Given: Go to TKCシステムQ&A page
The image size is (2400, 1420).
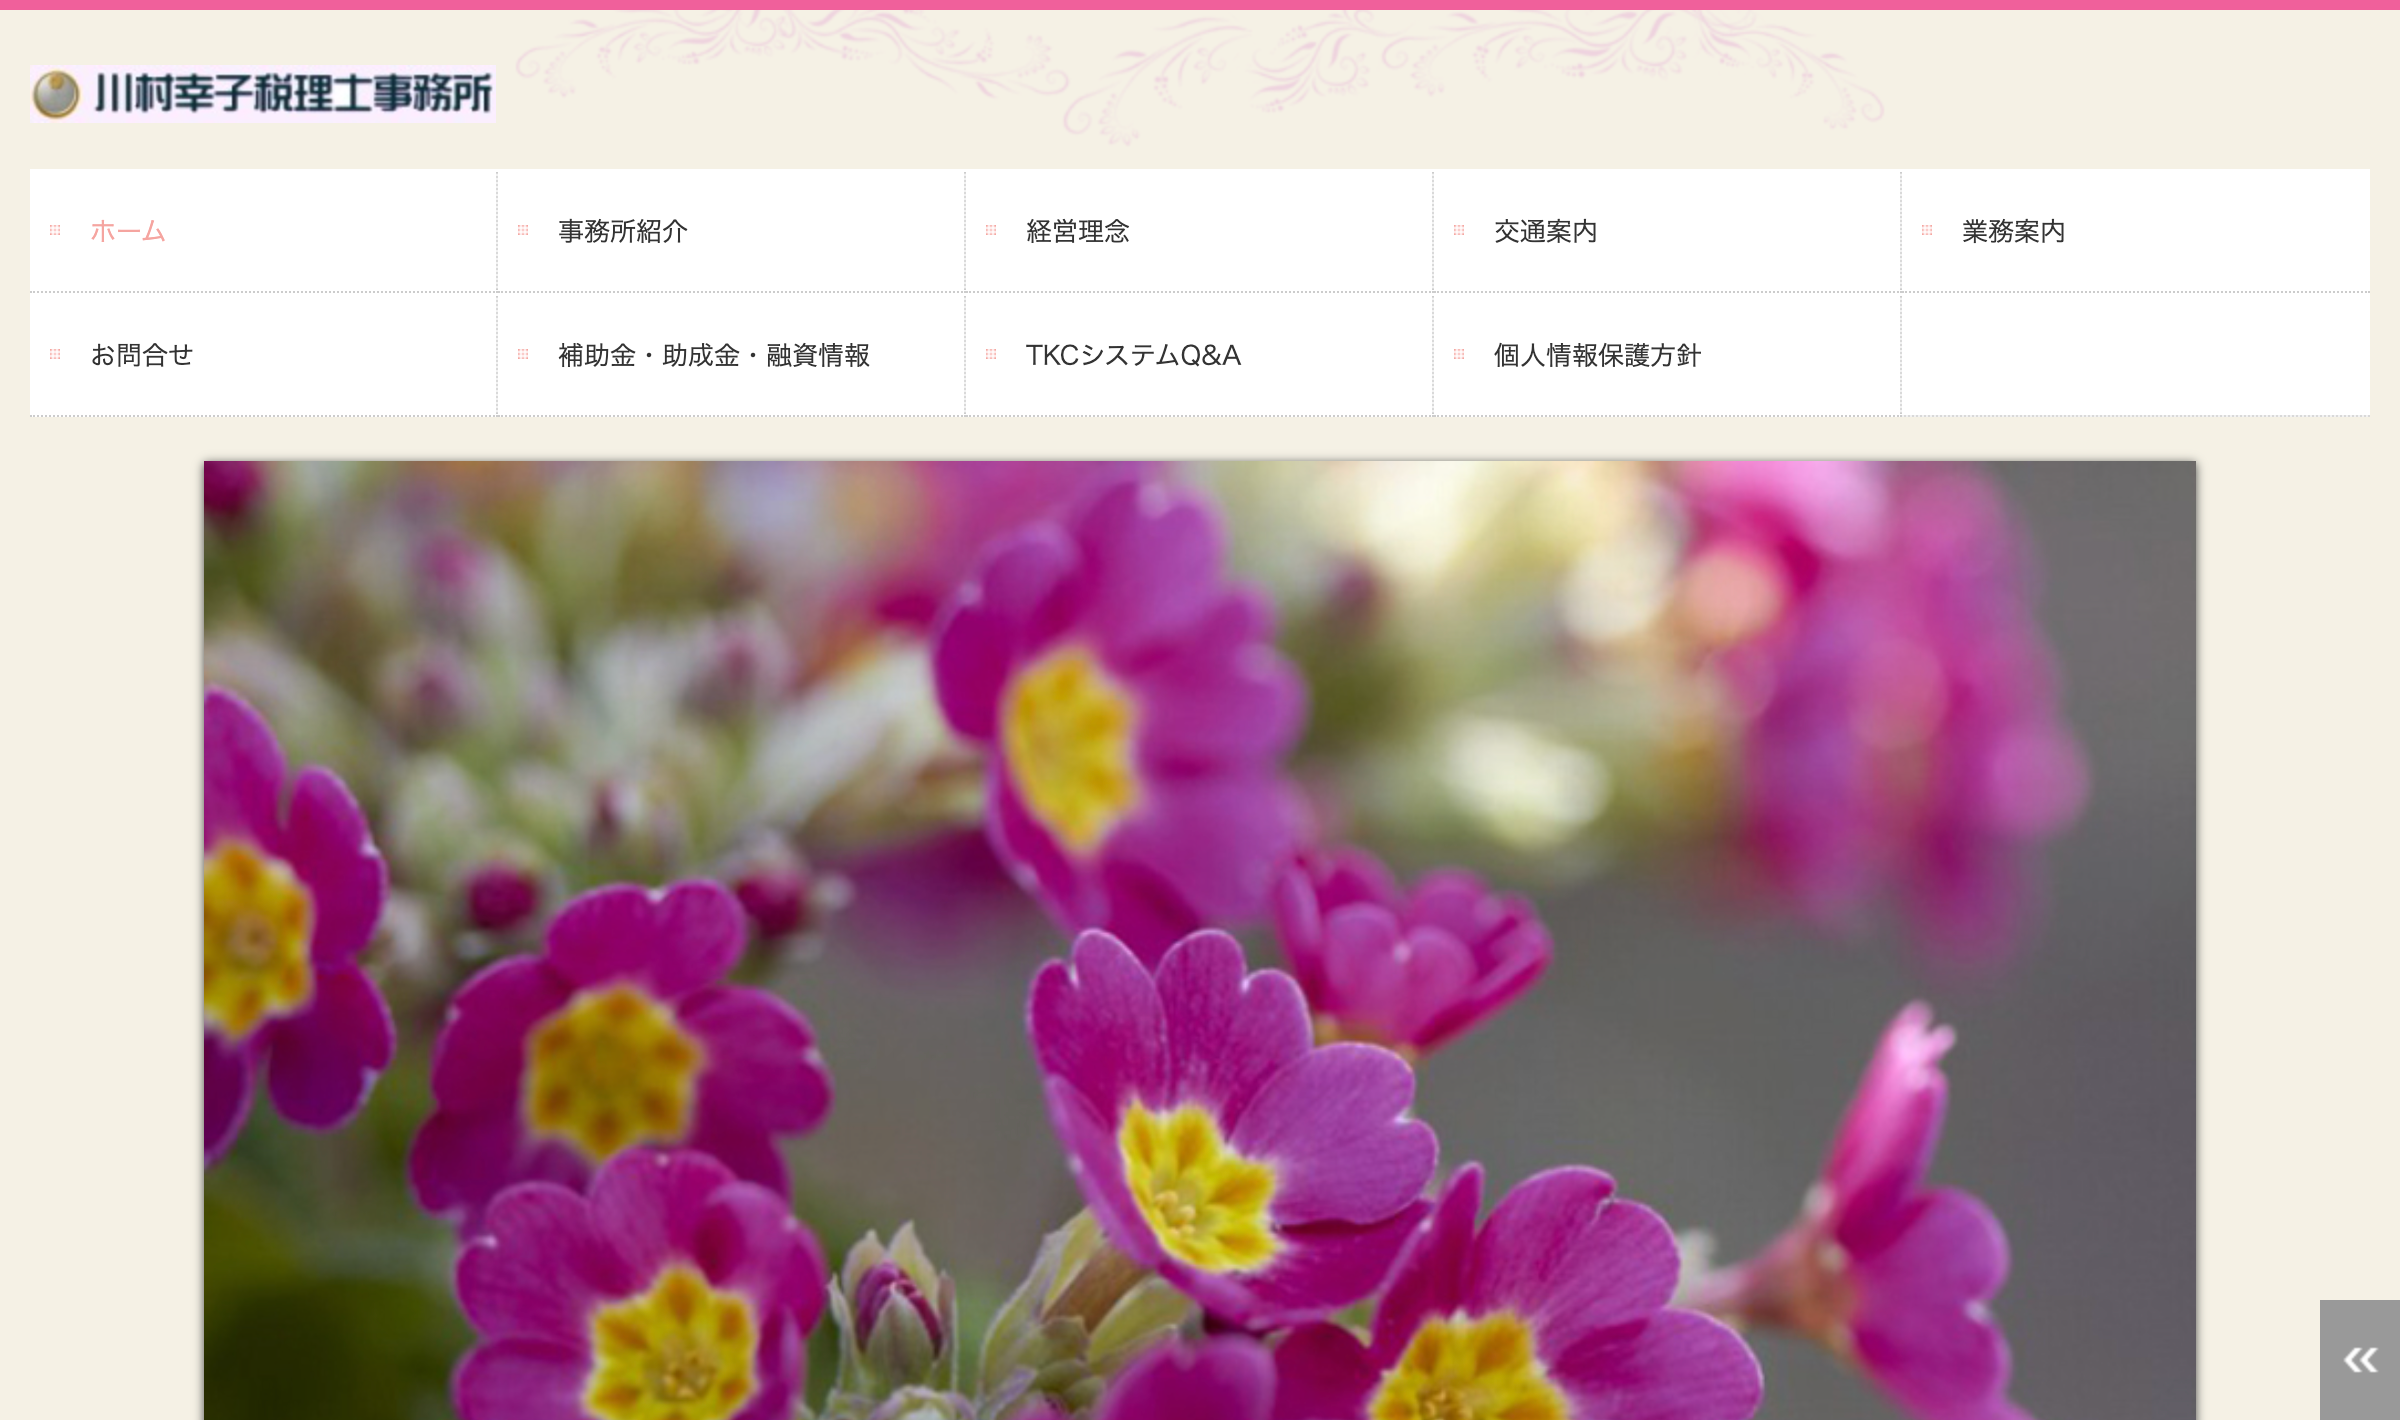Looking at the screenshot, I should tap(1132, 355).
